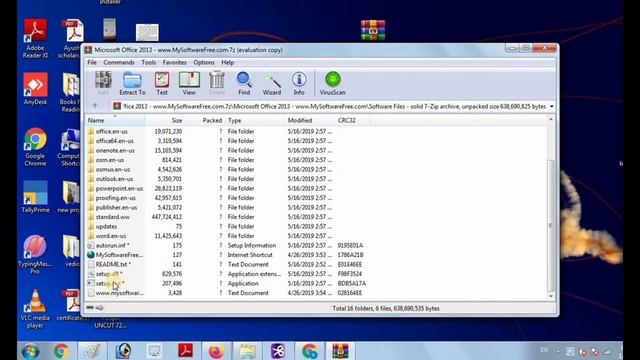Open the Options menu

pyautogui.click(x=204, y=62)
